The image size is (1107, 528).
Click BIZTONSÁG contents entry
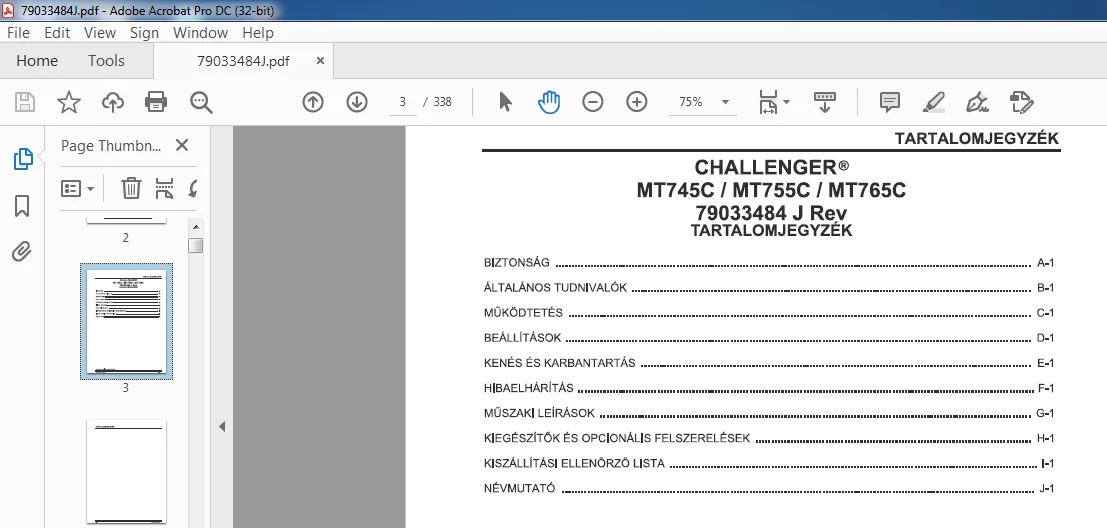click(x=768, y=263)
